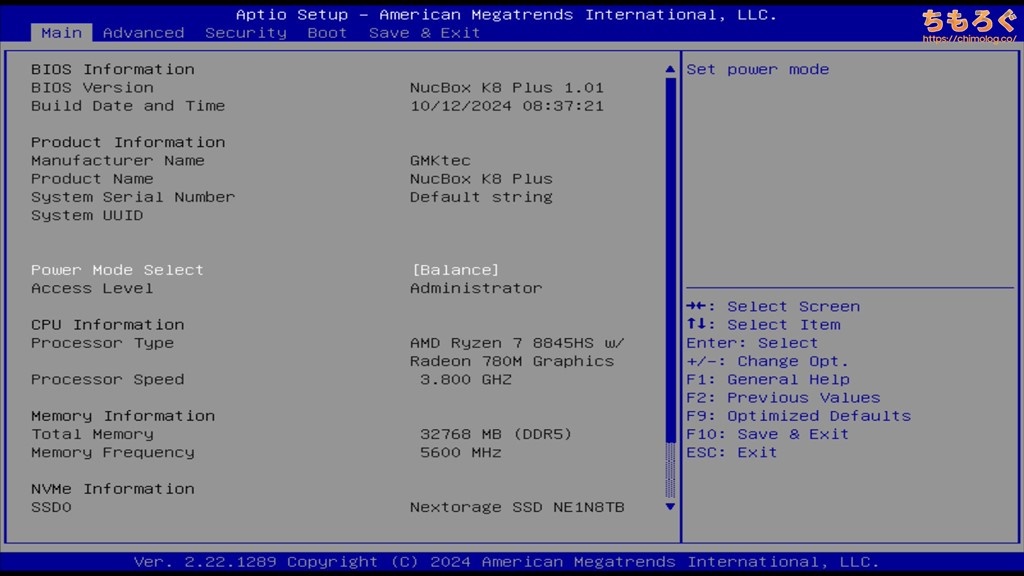Viewport: 1024px width, 576px height.
Task: Click the Manufacturer Name label
Action: pos(118,161)
